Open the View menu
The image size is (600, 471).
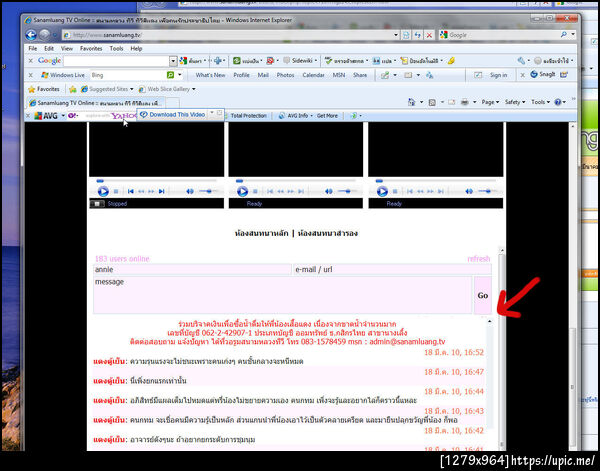pos(67,49)
